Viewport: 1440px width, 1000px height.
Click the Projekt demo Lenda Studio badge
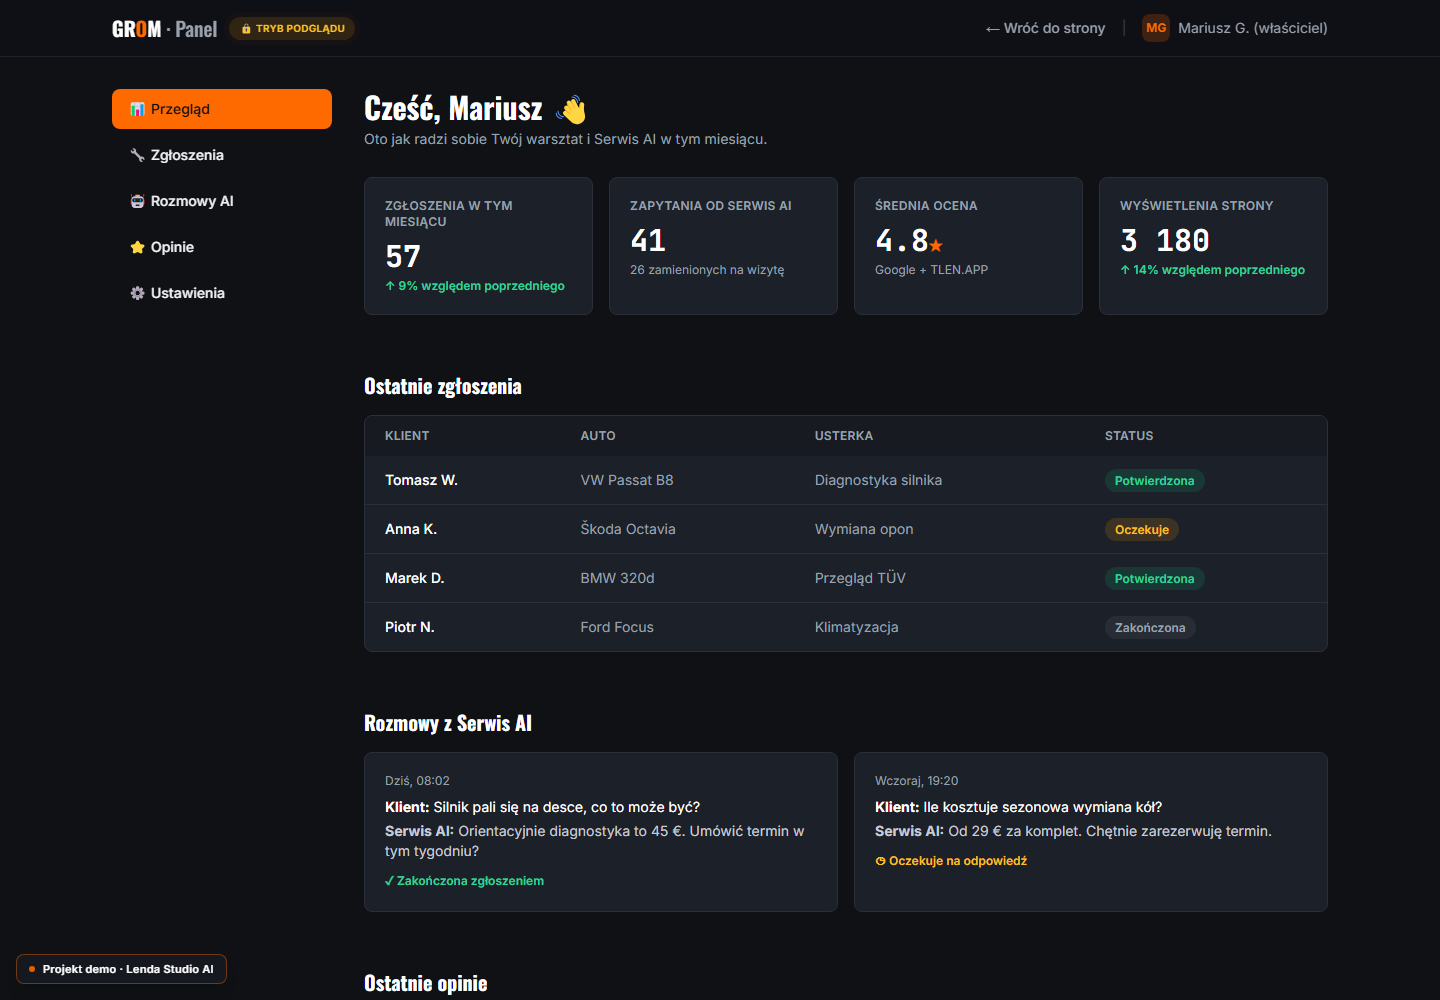[x=121, y=969]
